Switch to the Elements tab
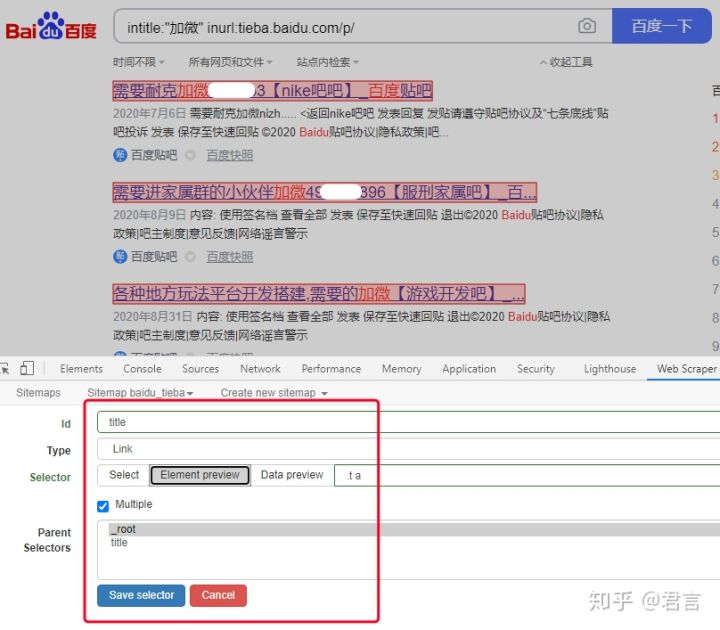 81,369
